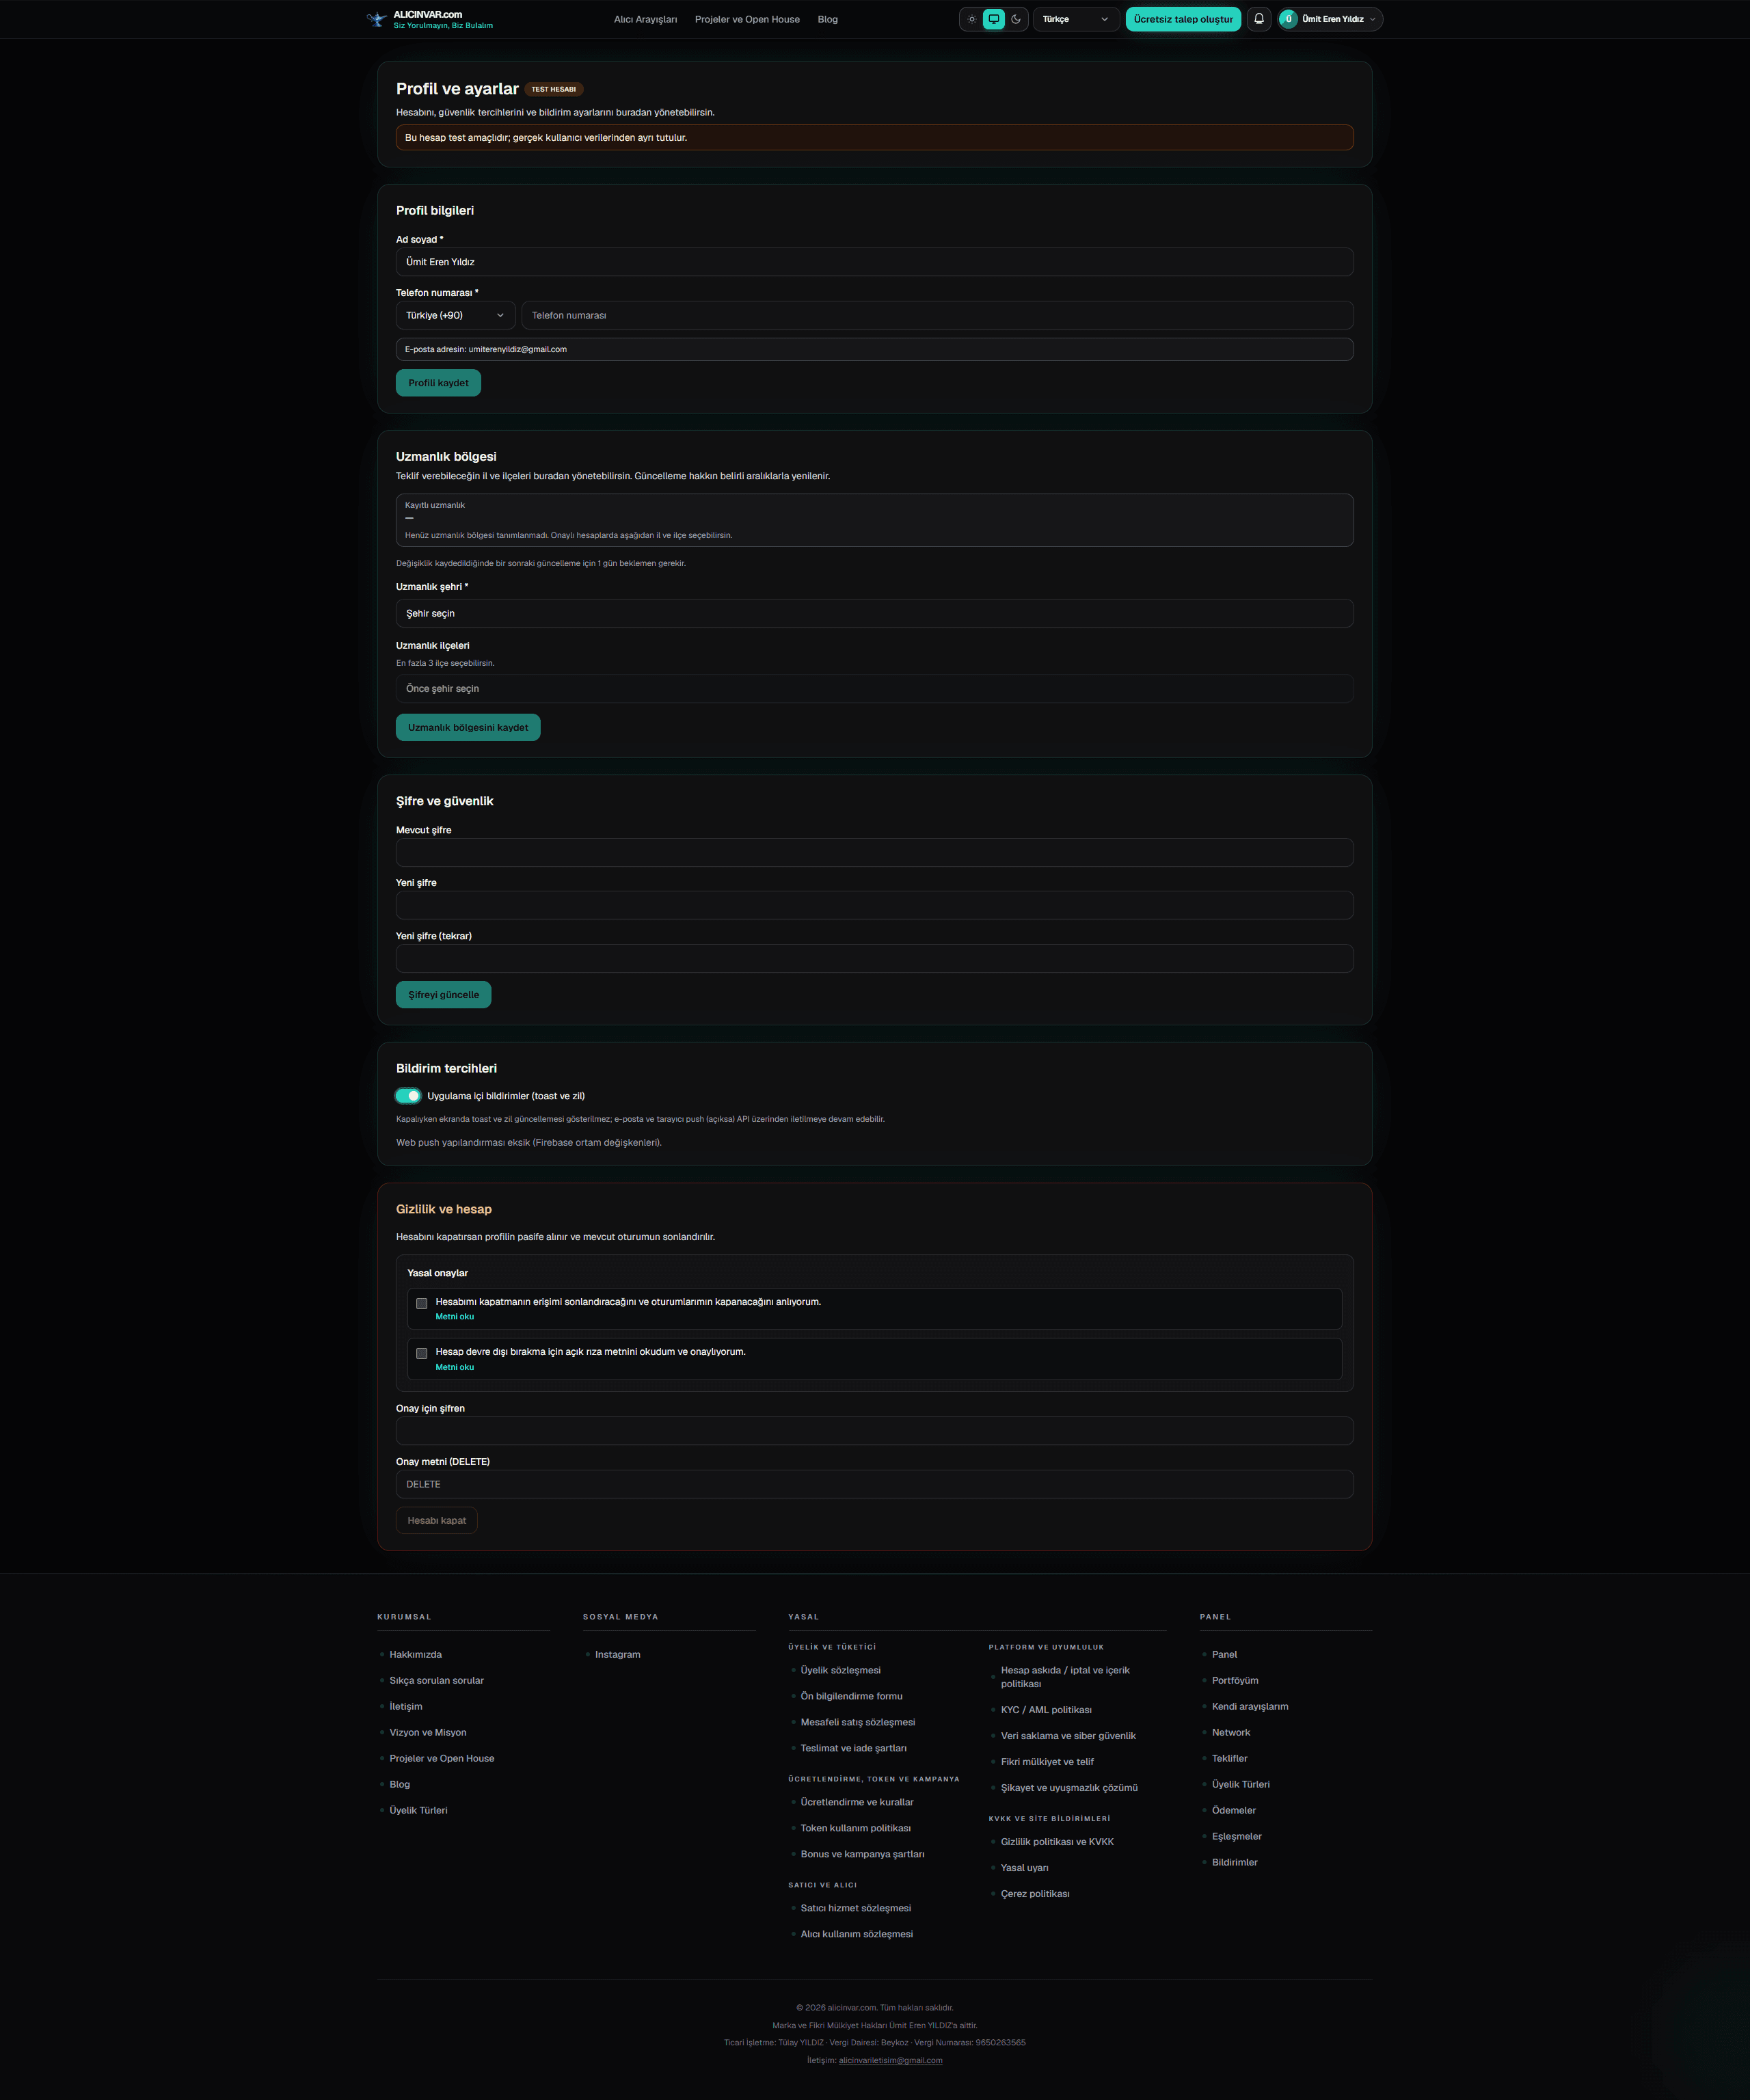Expand the Türkiye (+90) country code dropdown
Screen dimensions: 1750x2100
click(x=455, y=315)
